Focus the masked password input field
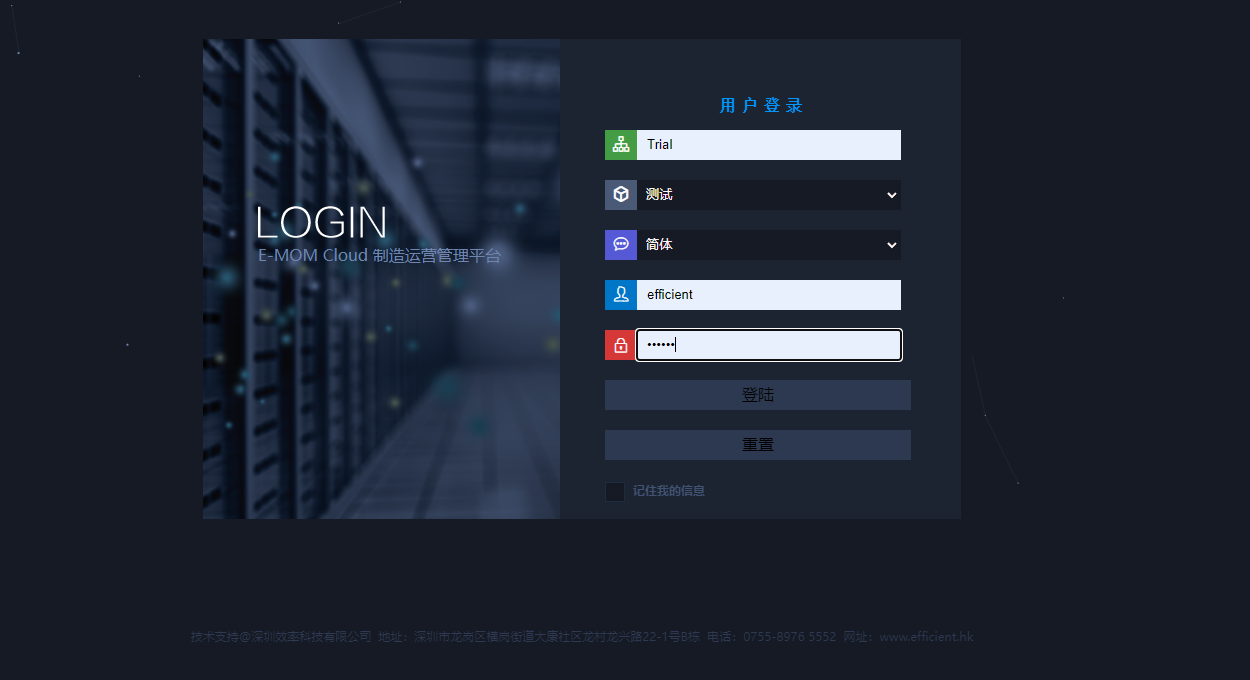 coord(768,345)
